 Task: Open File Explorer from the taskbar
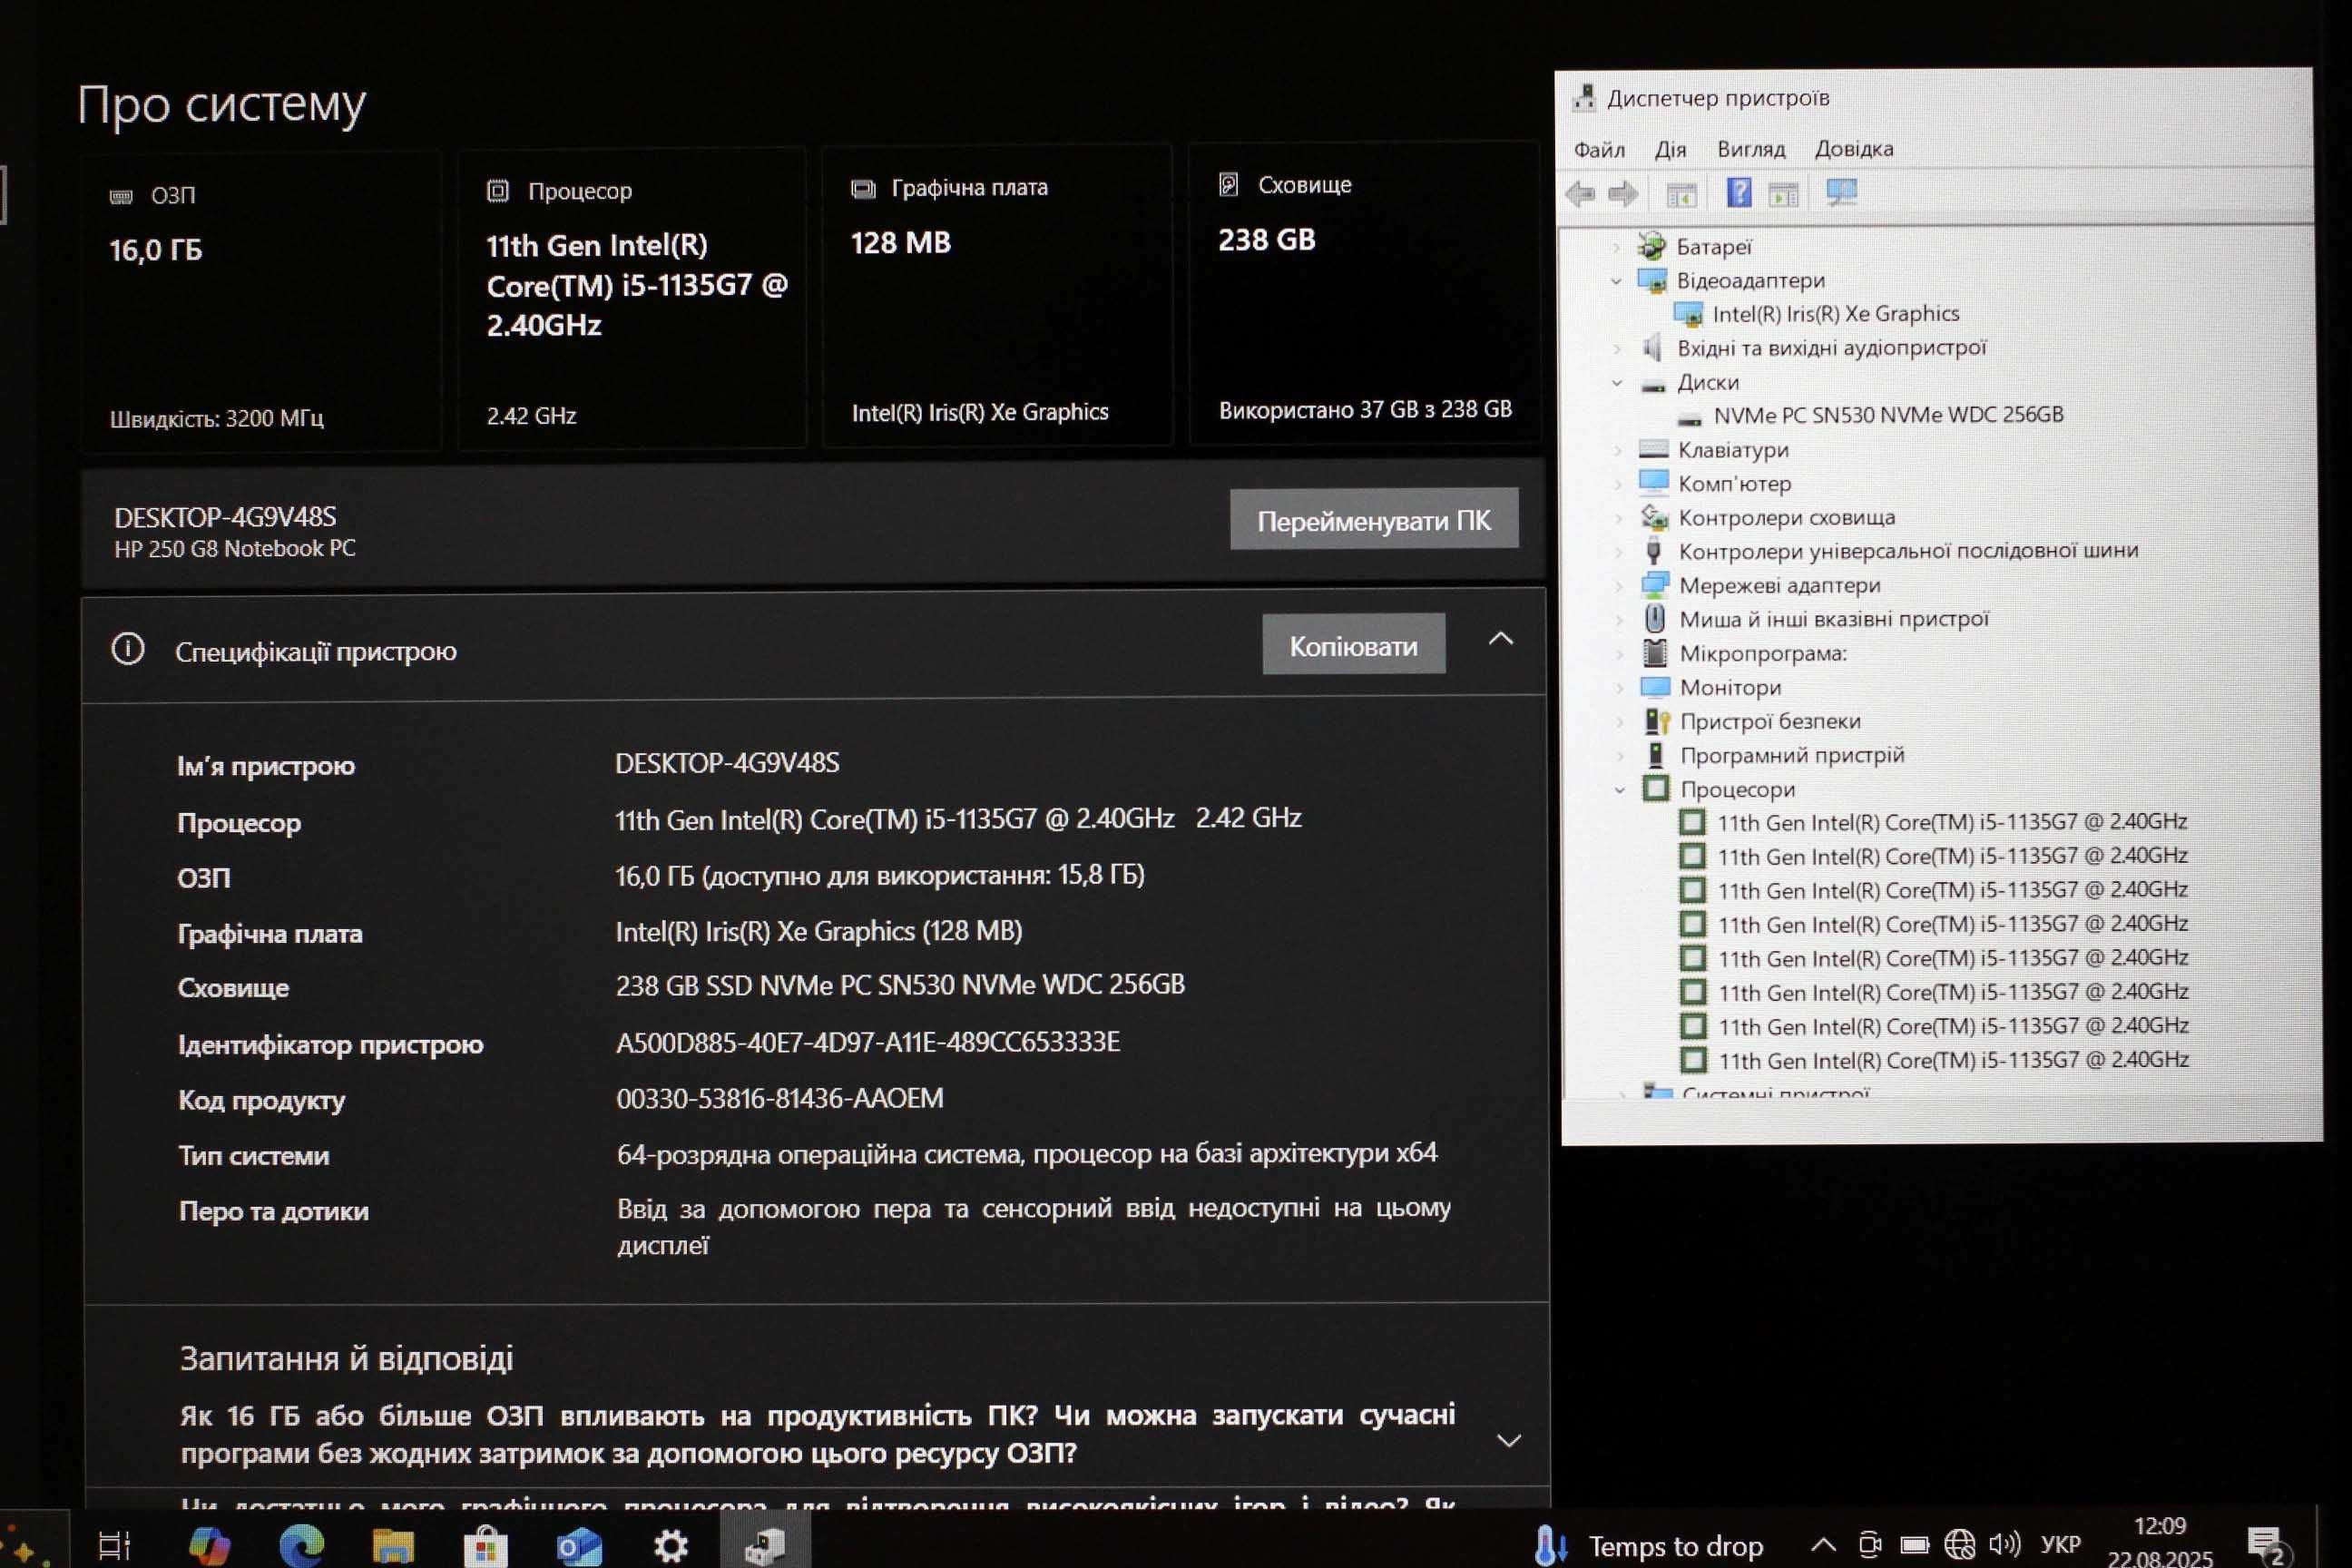tap(393, 1546)
